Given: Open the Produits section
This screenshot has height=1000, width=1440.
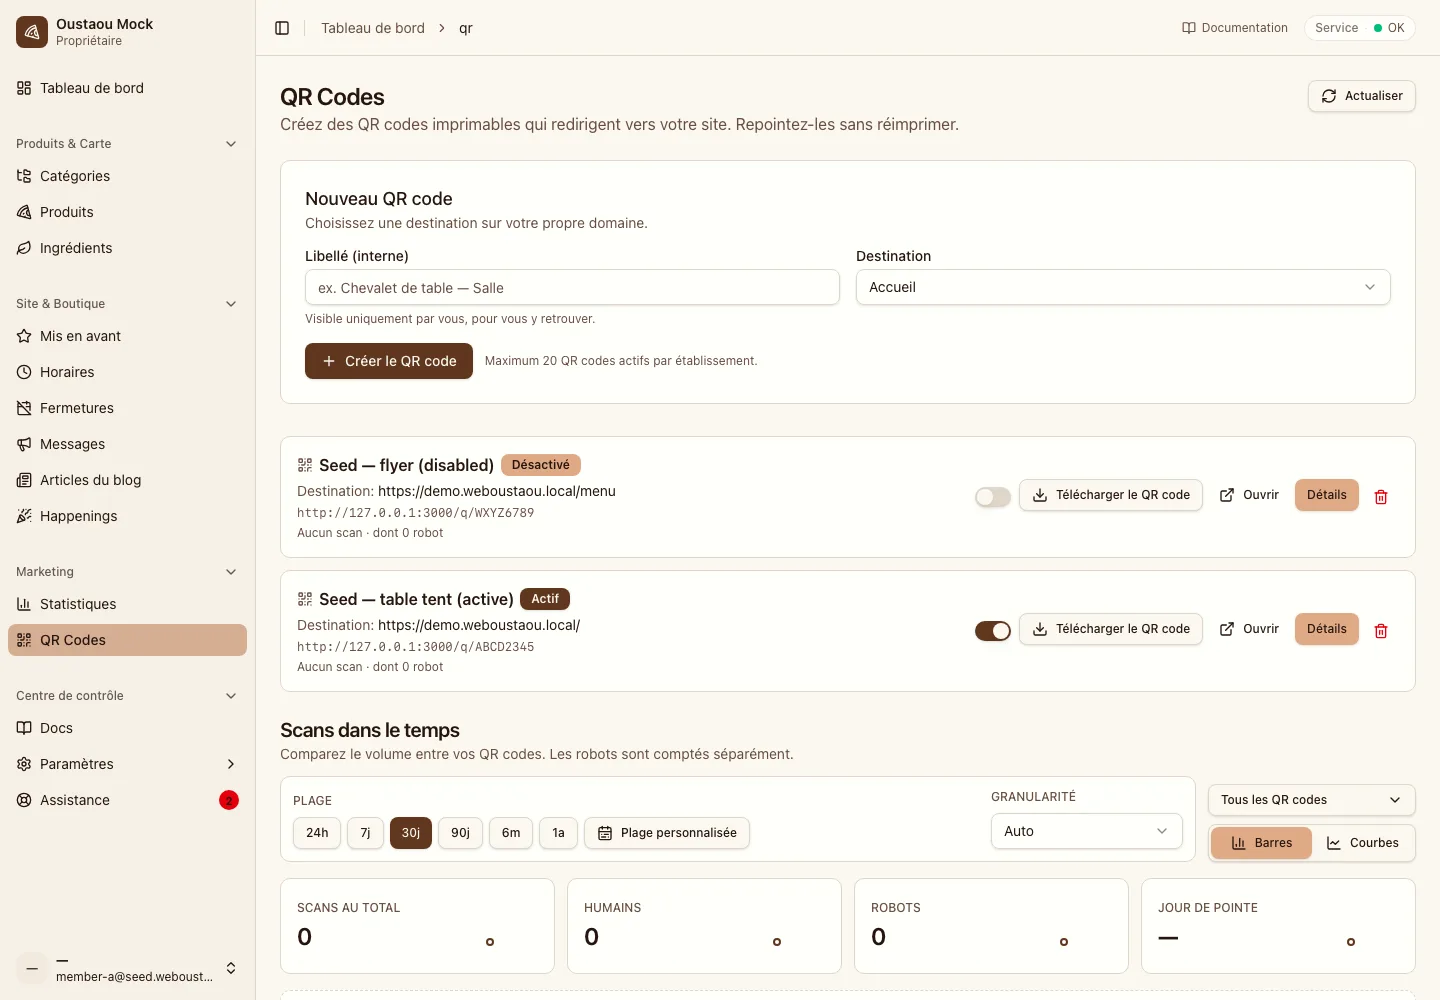Looking at the screenshot, I should (x=127, y=212).
